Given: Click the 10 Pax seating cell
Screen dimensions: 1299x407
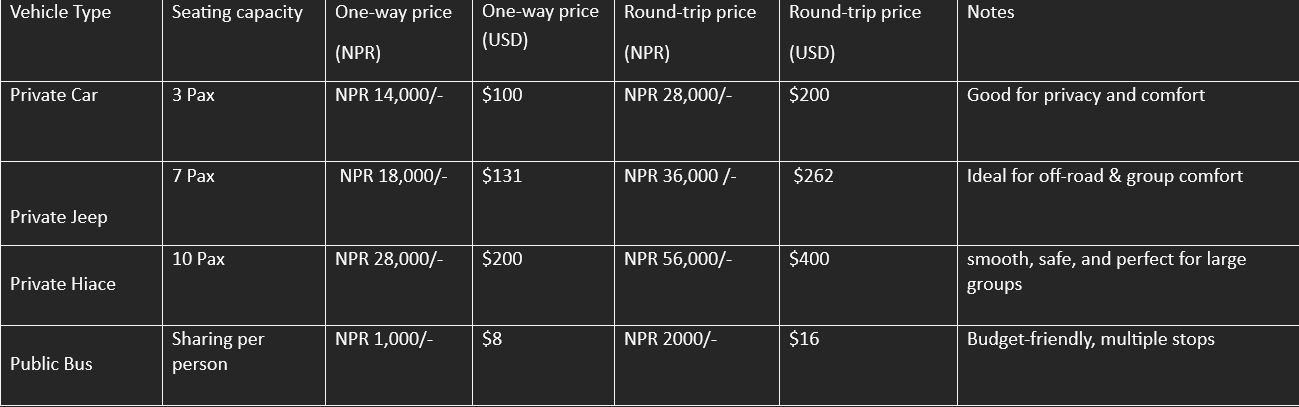Looking at the screenshot, I should click(198, 259).
